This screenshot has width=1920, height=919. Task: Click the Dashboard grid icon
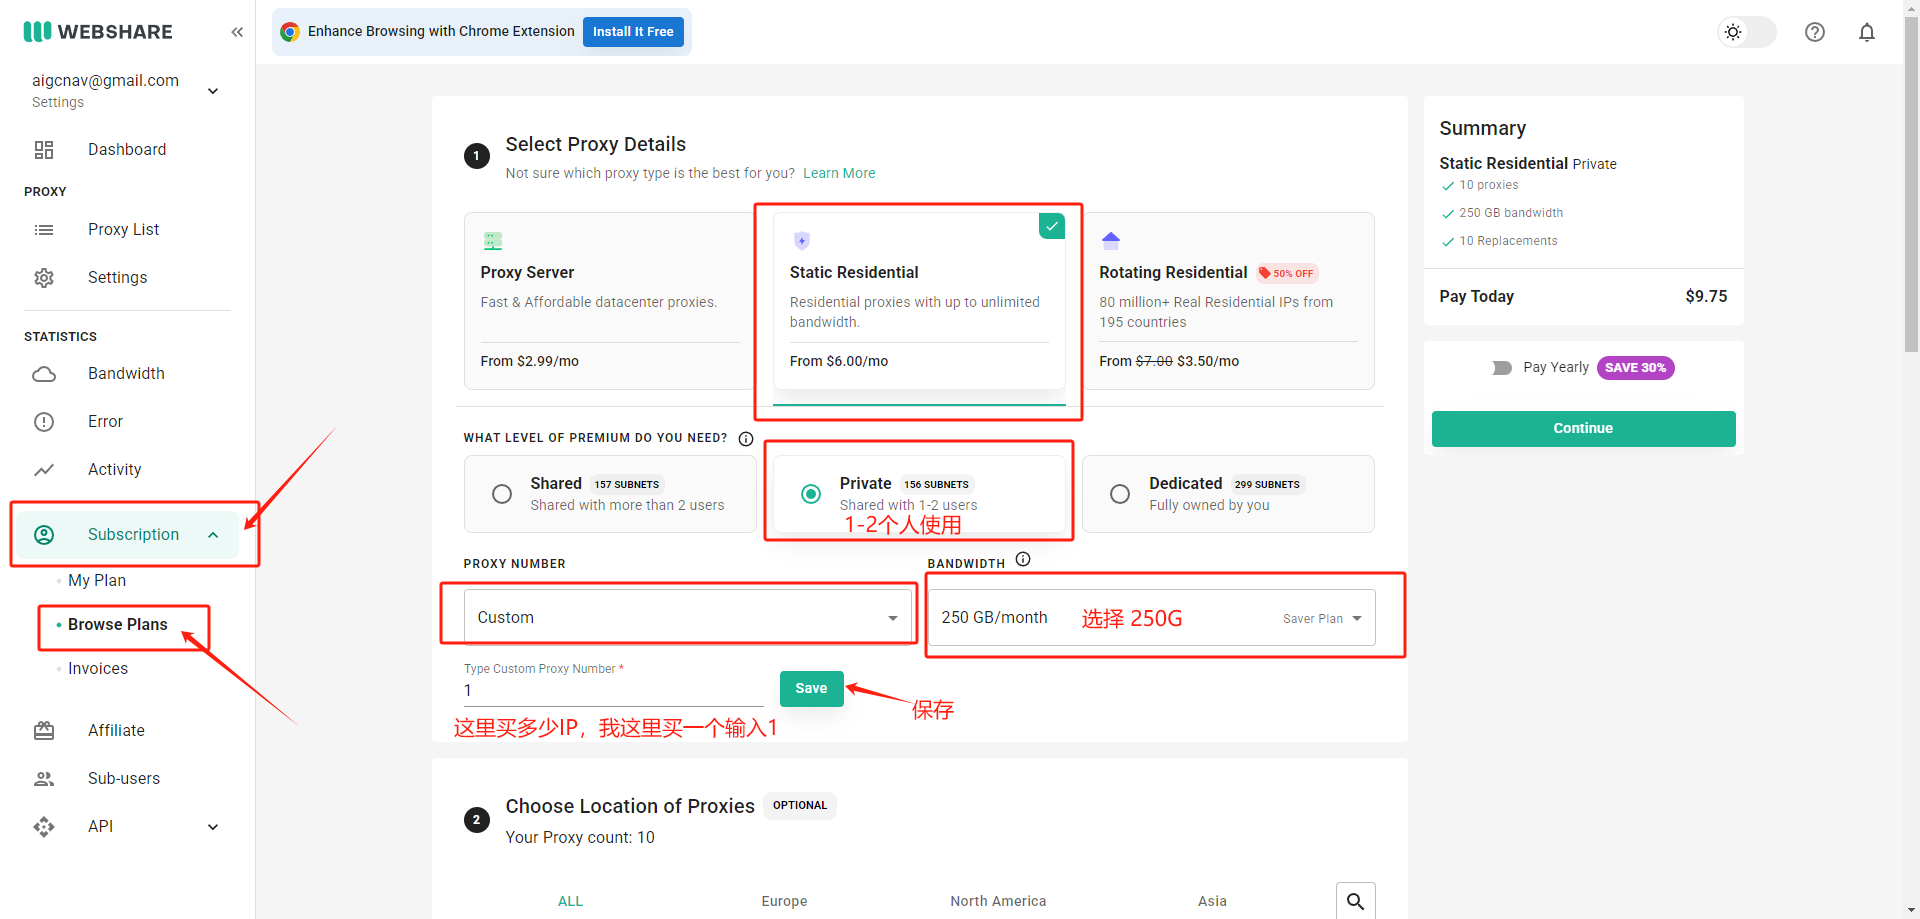click(x=44, y=150)
